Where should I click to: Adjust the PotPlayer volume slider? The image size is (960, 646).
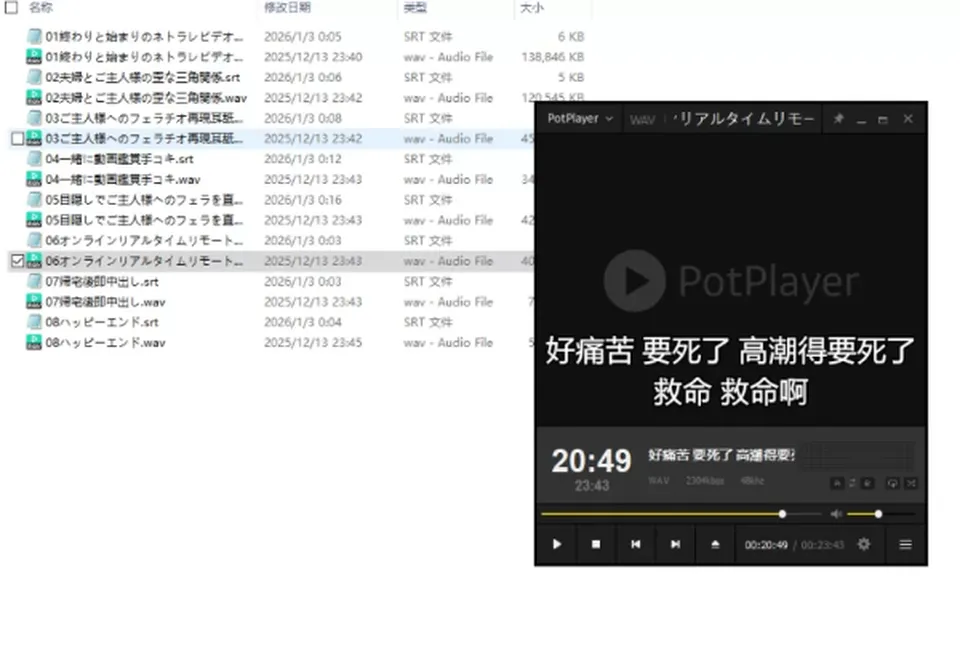[880, 514]
